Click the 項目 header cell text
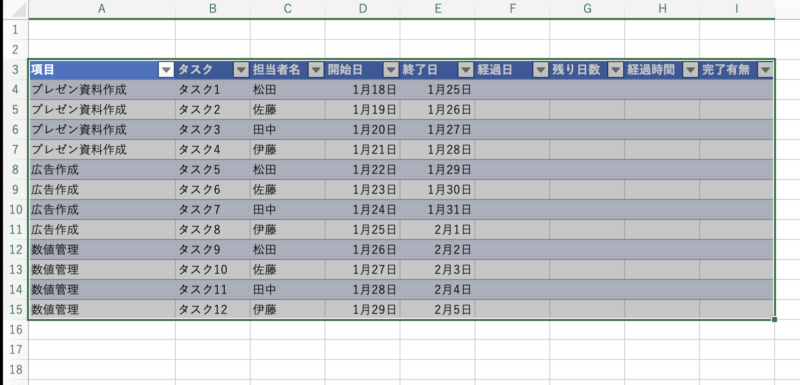 42,70
